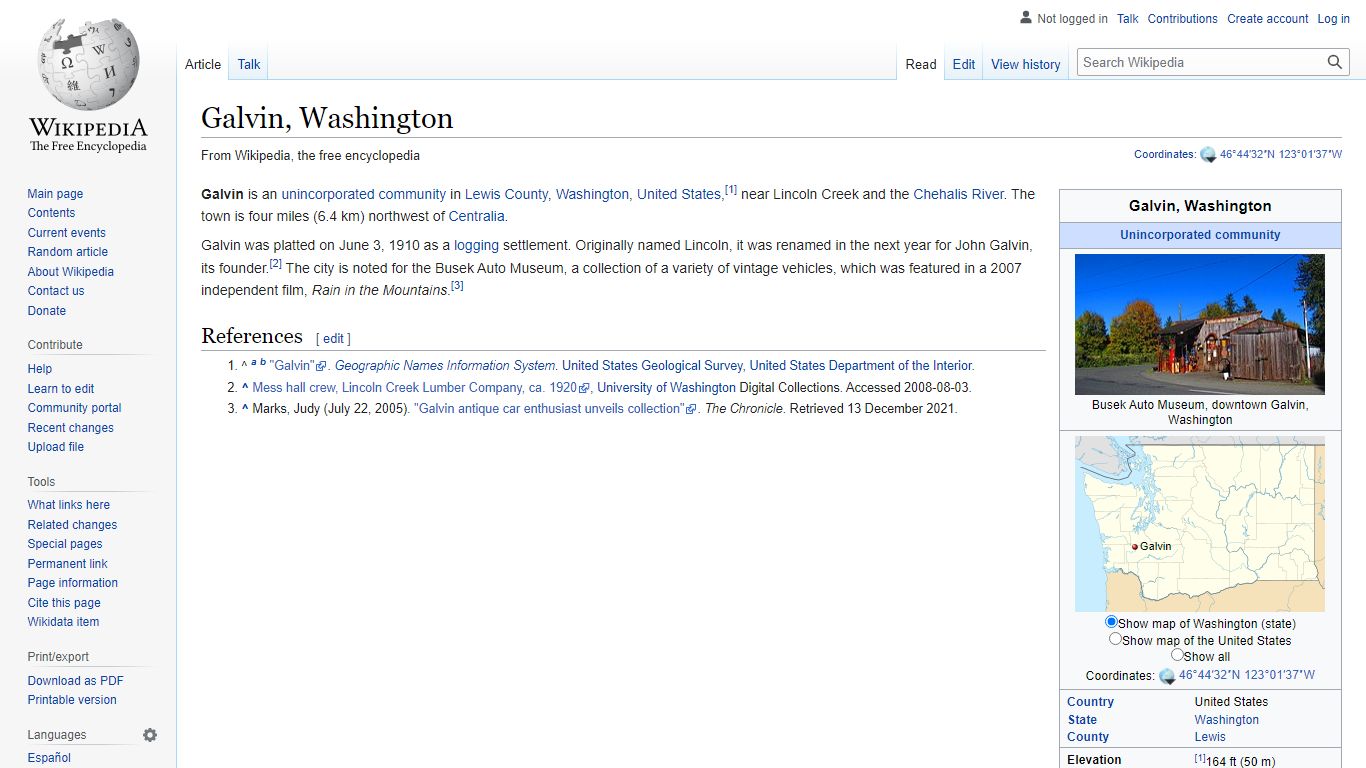Open the Contributions link in the header
This screenshot has width=1366, height=768.
pyautogui.click(x=1183, y=19)
